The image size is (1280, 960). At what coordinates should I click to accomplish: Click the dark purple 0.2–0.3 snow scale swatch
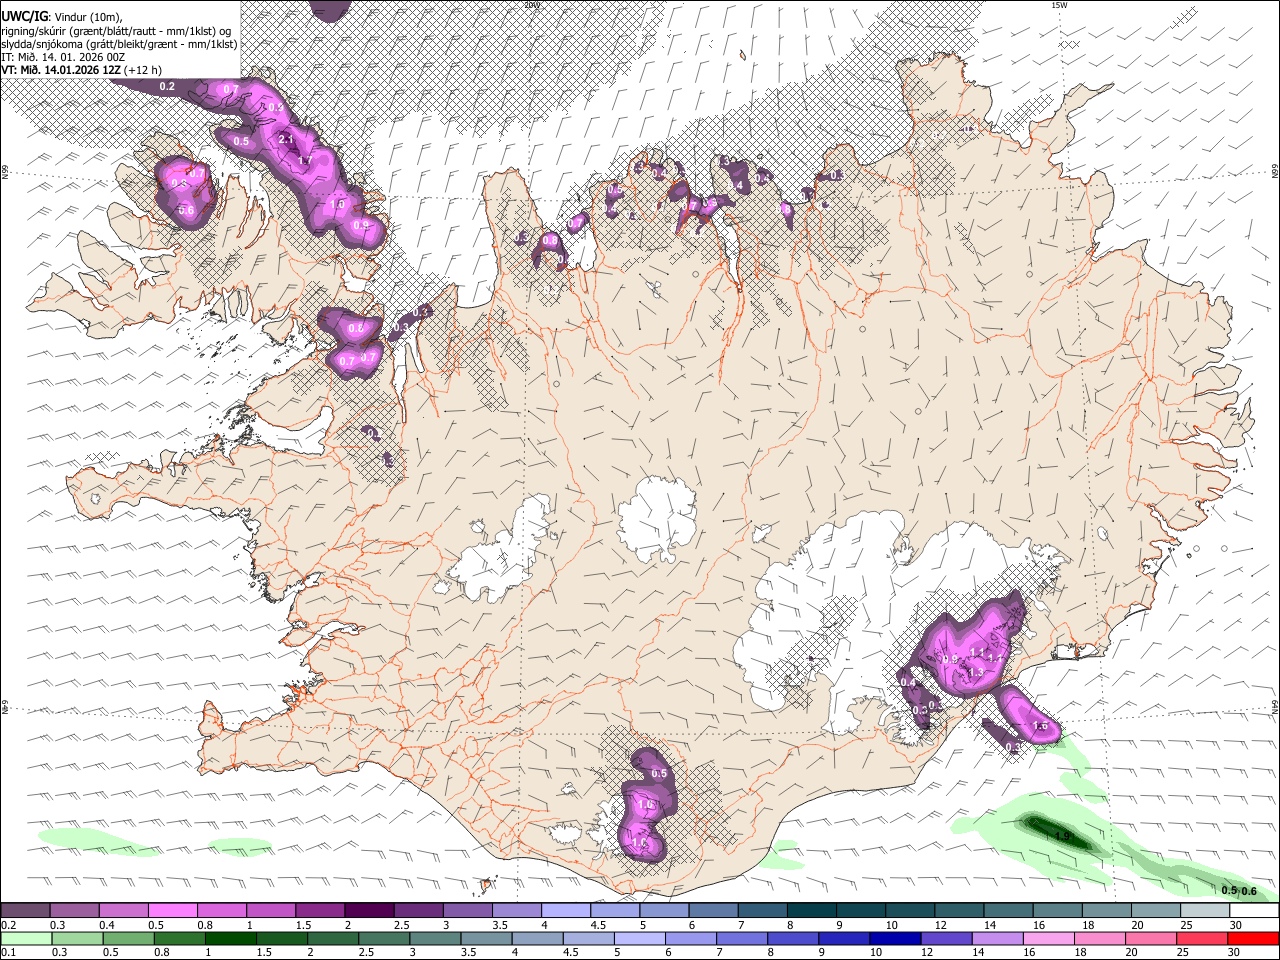click(25, 910)
